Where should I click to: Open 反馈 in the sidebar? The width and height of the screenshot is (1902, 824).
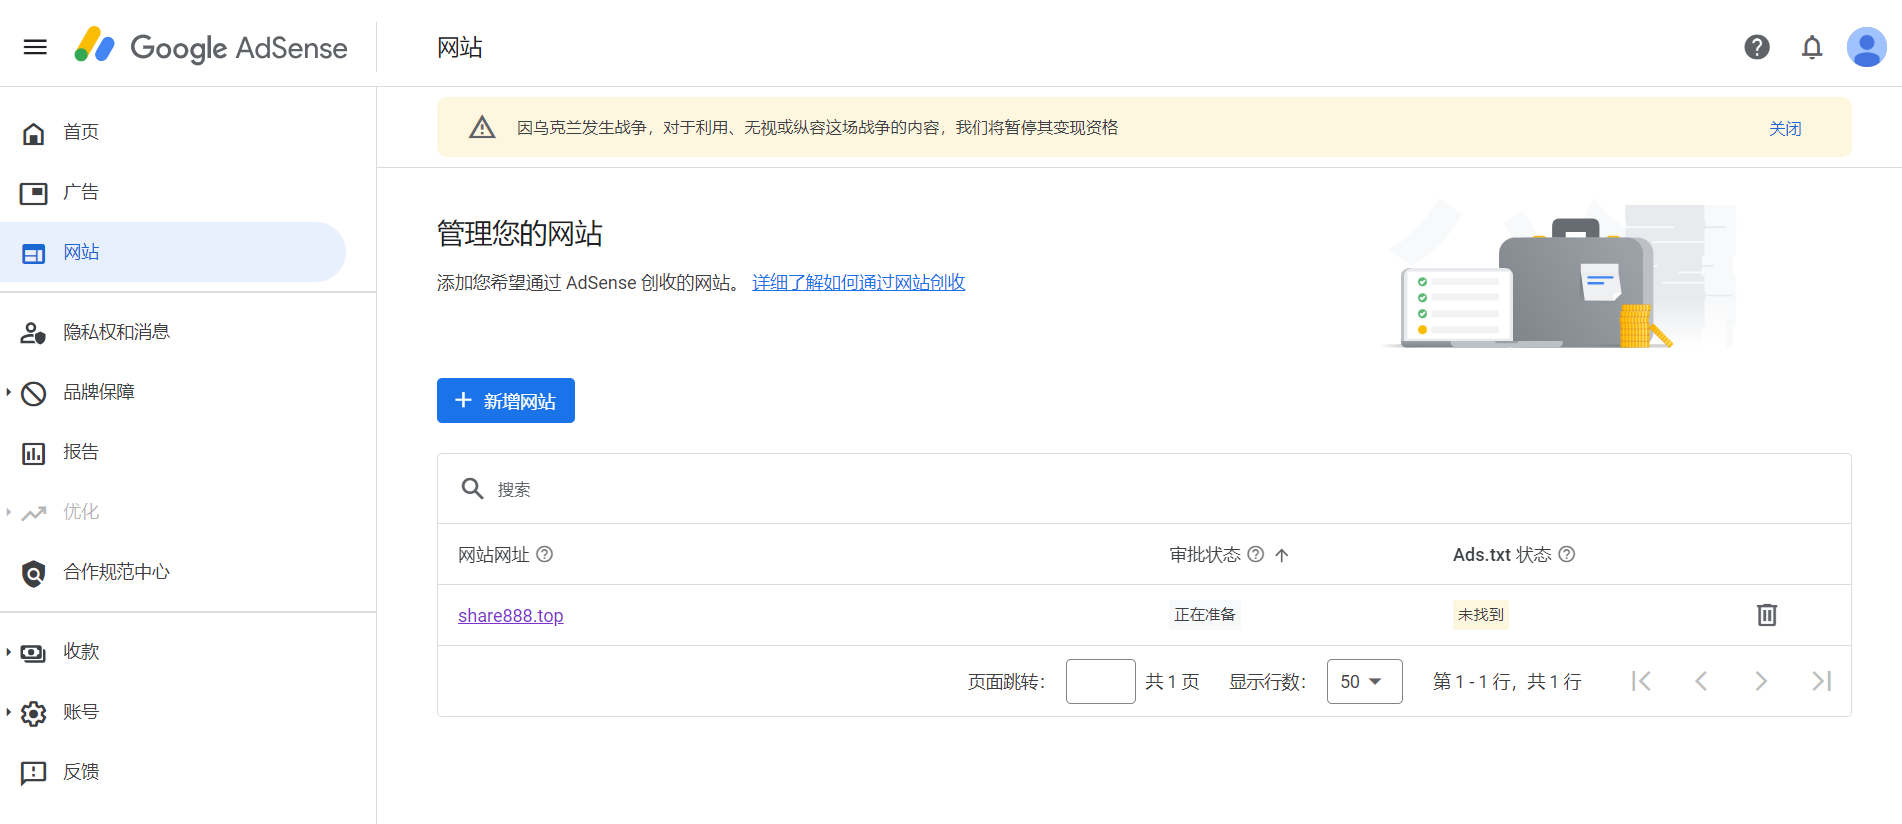pos(172,772)
